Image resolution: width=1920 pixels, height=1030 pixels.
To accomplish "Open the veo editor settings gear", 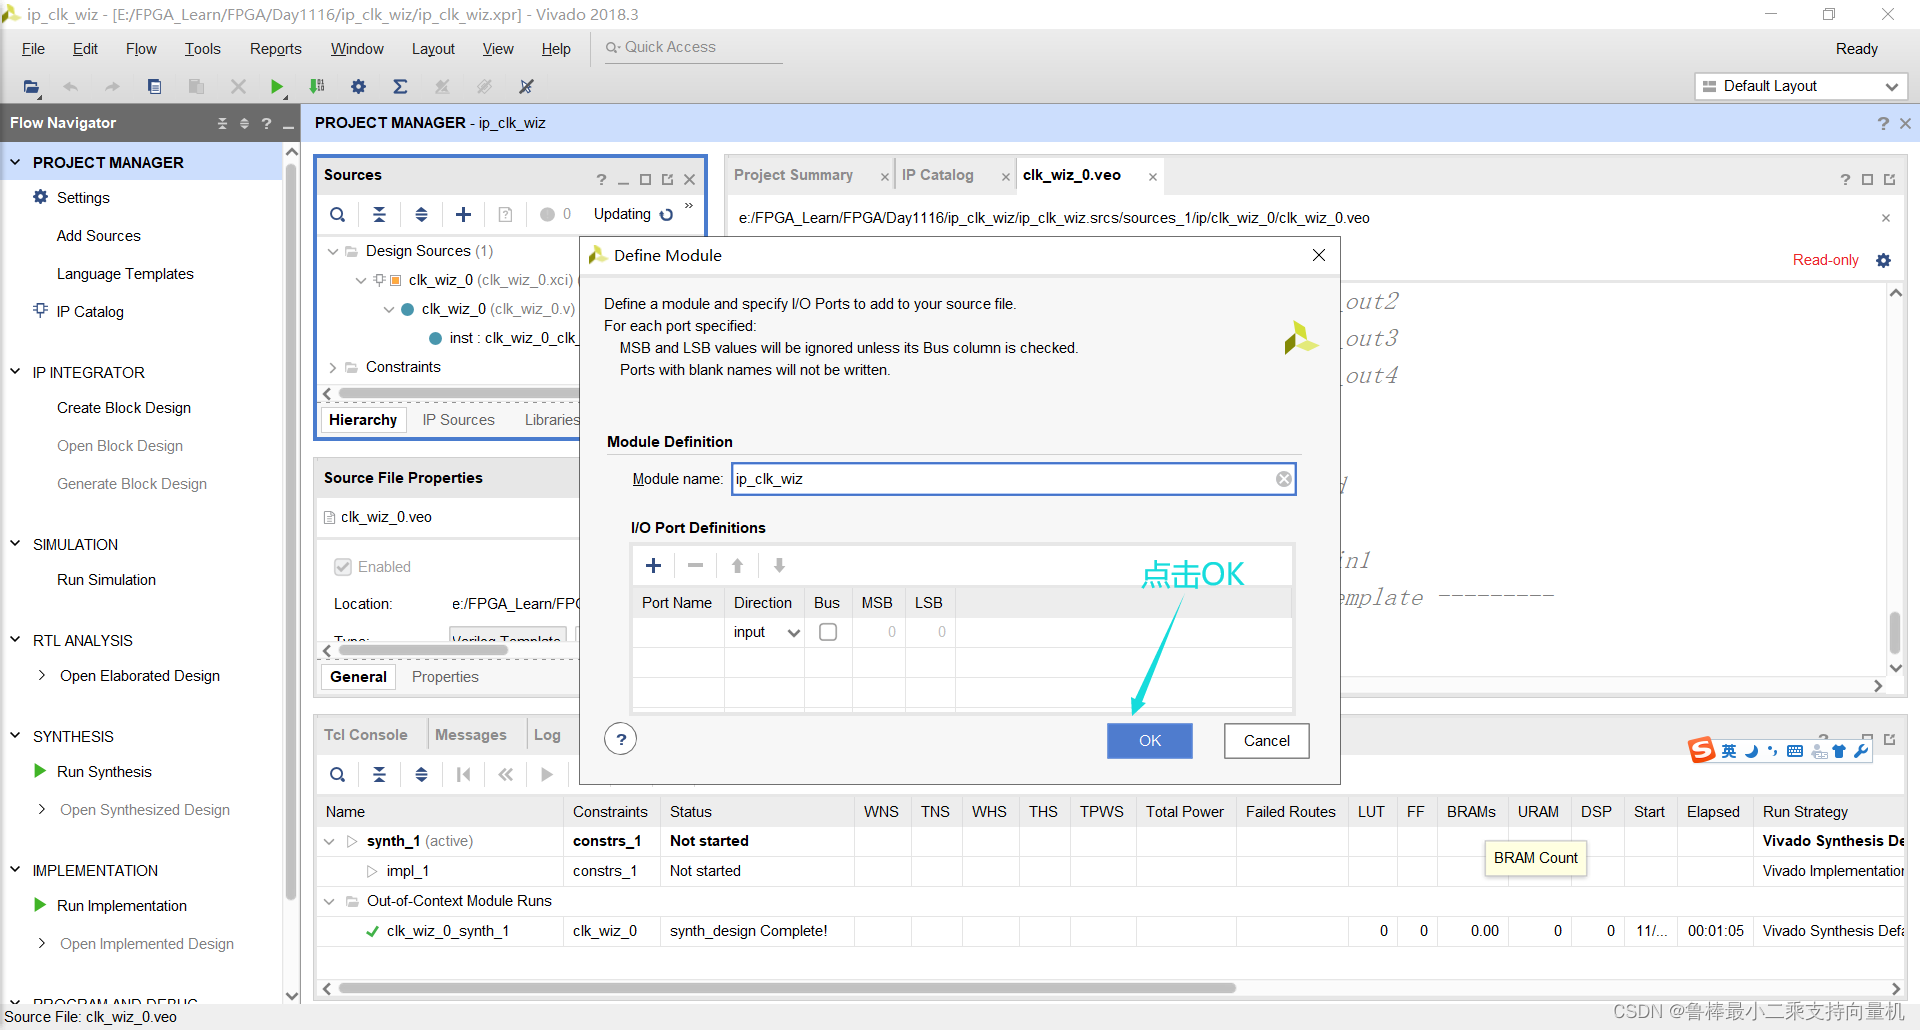I will tap(1883, 260).
